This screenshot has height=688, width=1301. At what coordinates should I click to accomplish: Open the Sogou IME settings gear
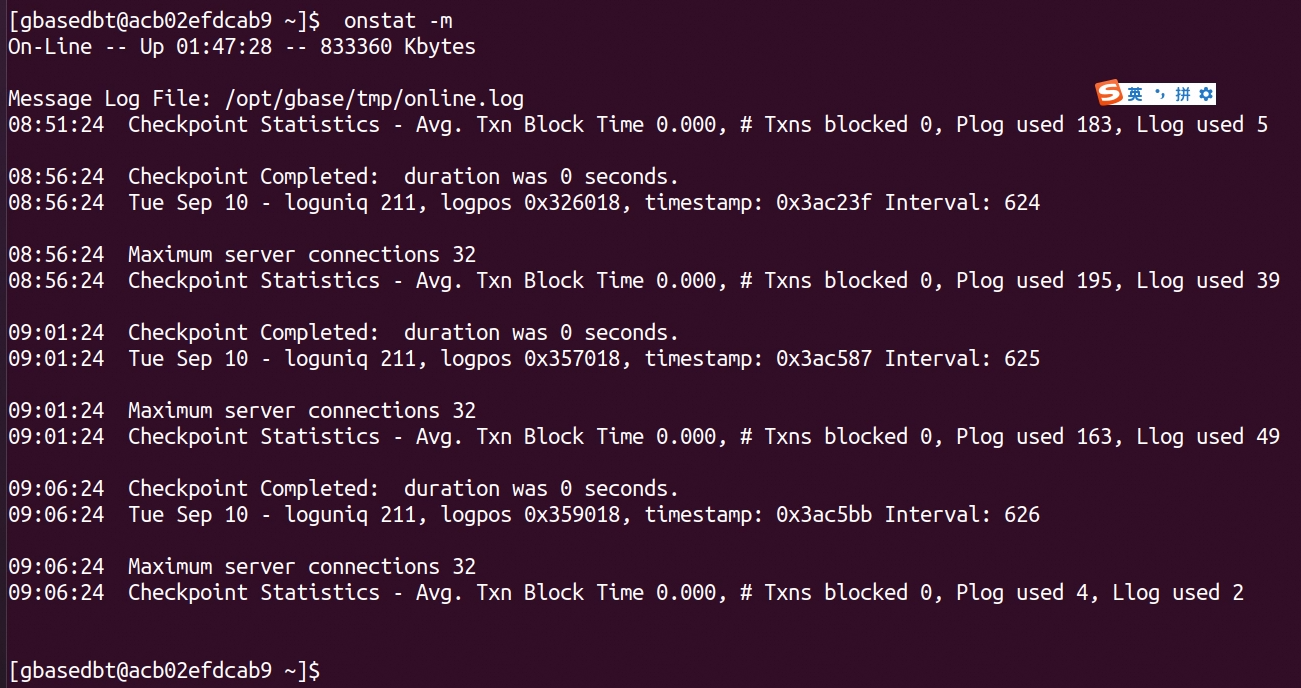click(x=1206, y=94)
